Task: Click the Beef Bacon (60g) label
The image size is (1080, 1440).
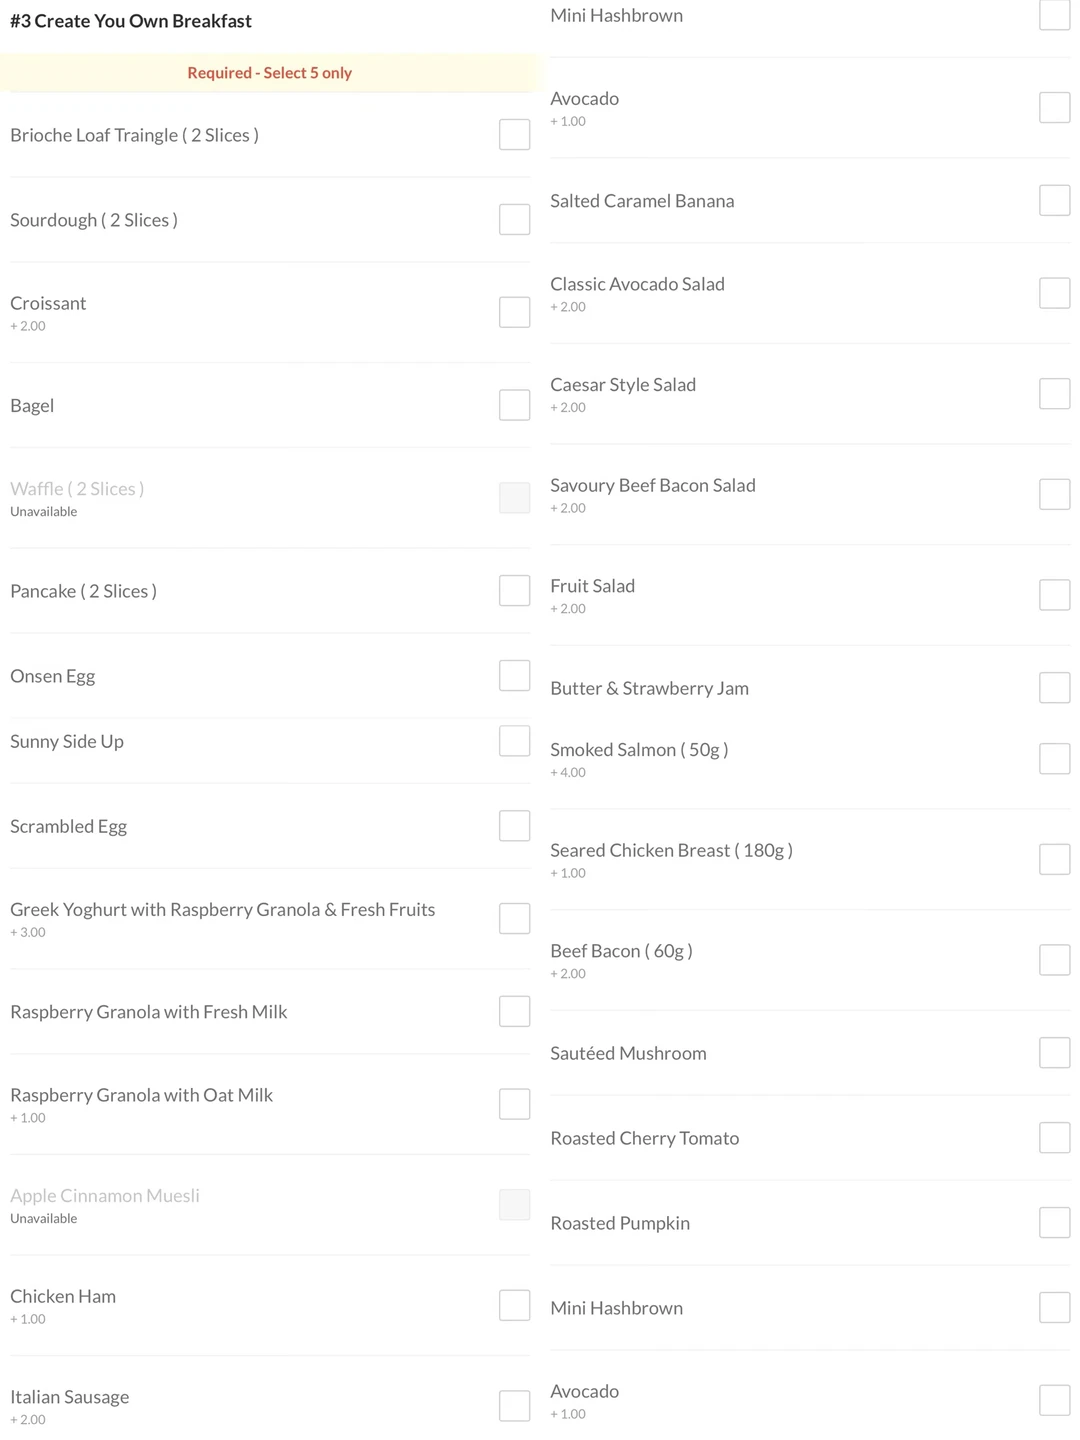Action: pos(621,951)
